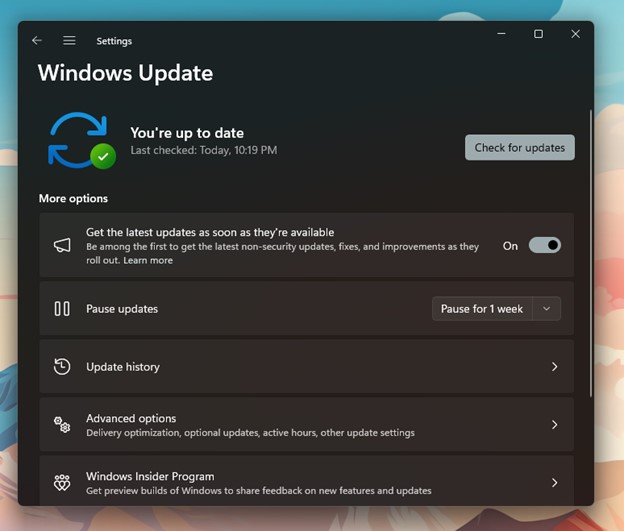The height and width of the screenshot is (531, 624).
Task: Open Windows Insider Program chevron
Action: [x=555, y=483]
